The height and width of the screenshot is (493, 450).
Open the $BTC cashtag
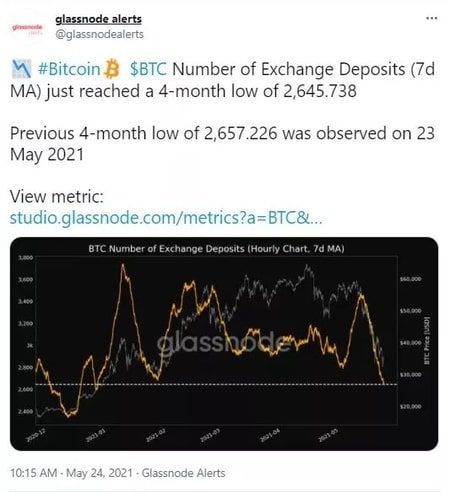coord(148,69)
